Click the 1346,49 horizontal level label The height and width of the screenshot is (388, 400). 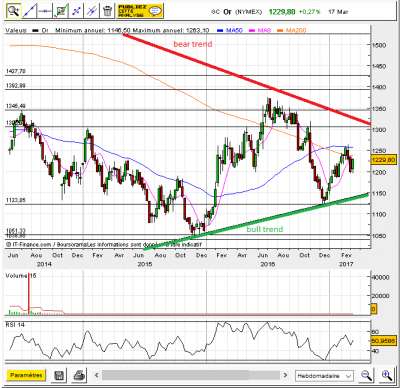click(x=16, y=106)
